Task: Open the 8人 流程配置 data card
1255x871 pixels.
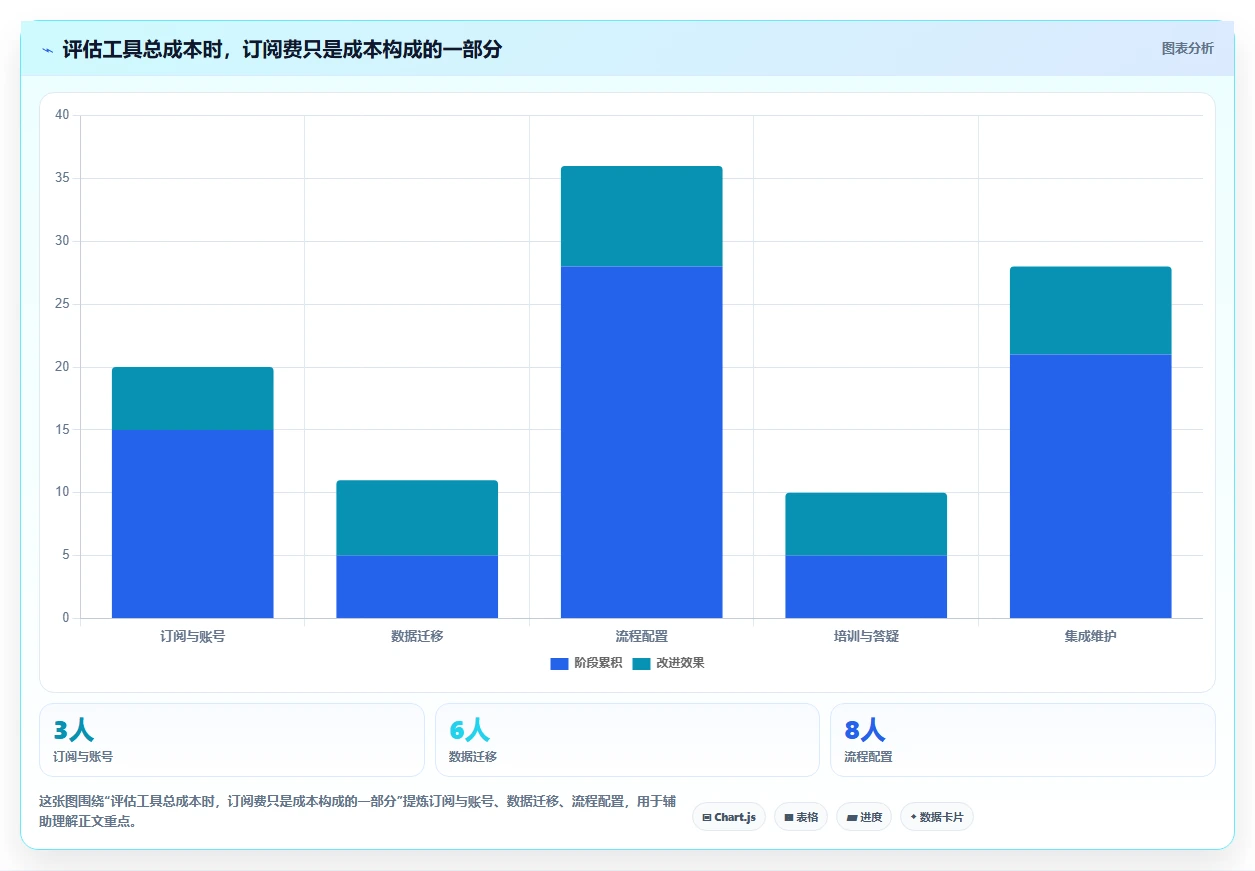Action: (1023, 740)
